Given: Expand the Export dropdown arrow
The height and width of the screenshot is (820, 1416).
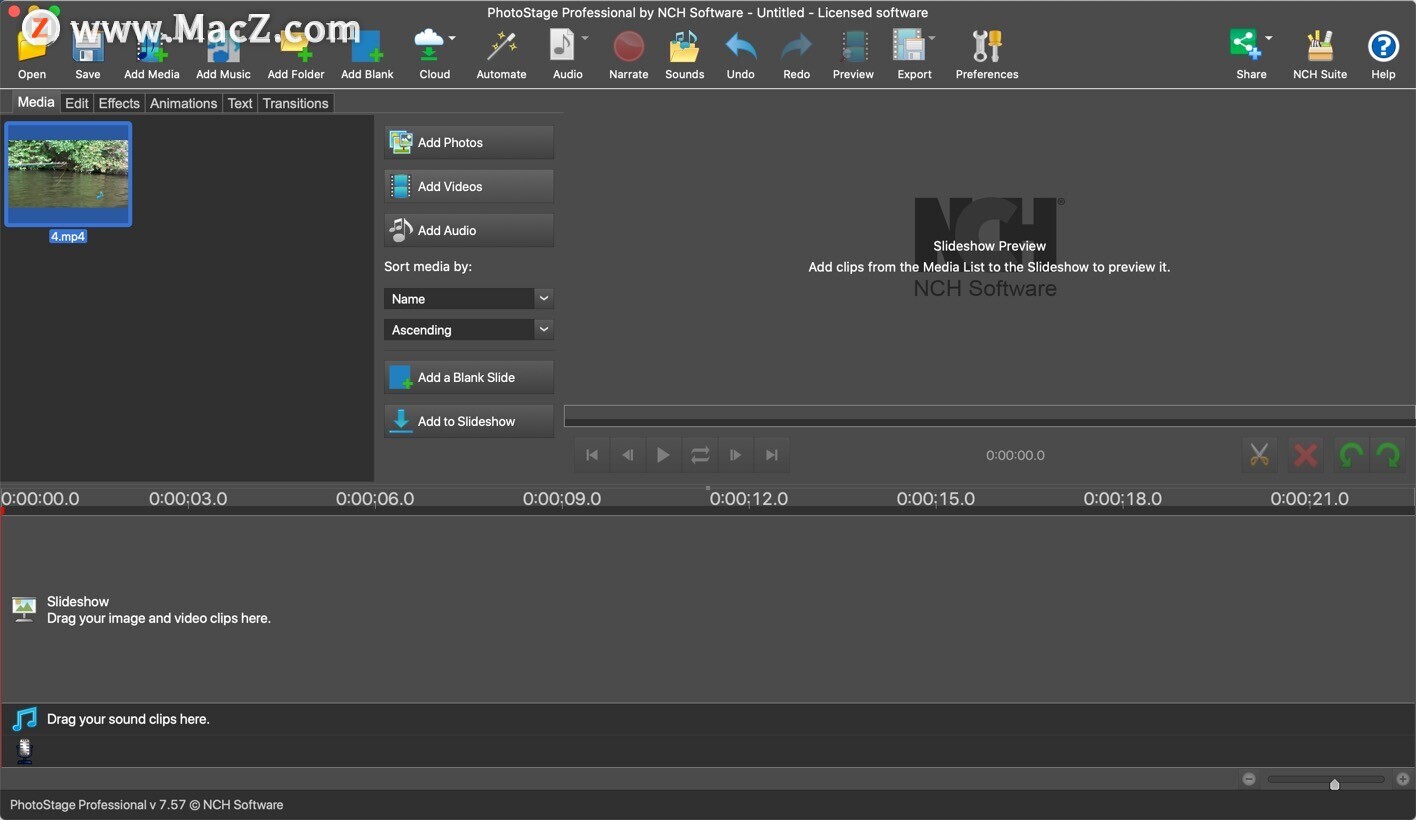Looking at the screenshot, I should [x=932, y=39].
